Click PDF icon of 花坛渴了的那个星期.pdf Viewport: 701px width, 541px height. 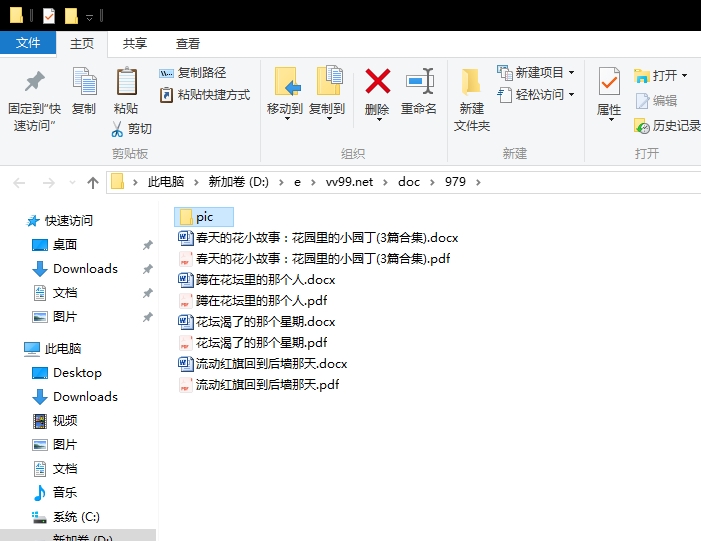(x=185, y=343)
